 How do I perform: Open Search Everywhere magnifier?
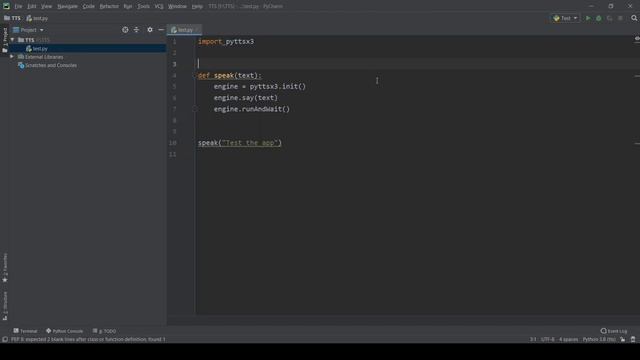634,18
